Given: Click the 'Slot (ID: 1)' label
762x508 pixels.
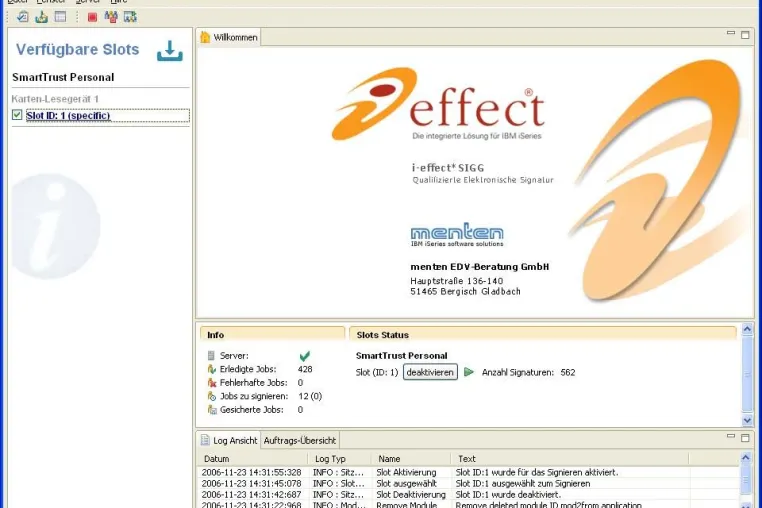Looking at the screenshot, I should point(377,372).
